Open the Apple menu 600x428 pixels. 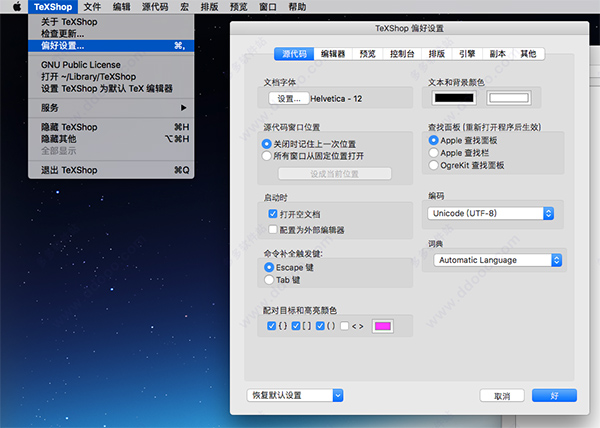(x=17, y=7)
